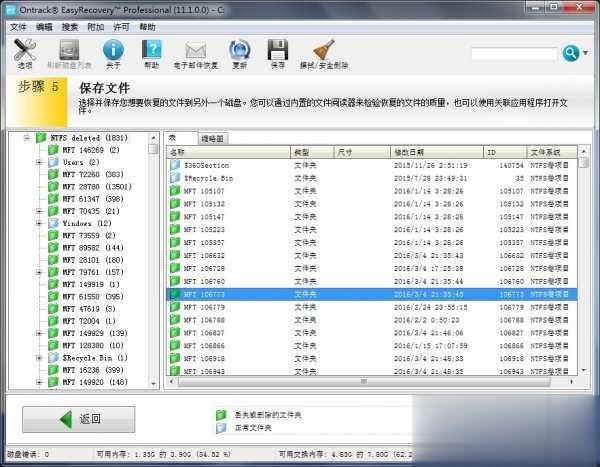Select the MFT 105132 file row
The image size is (600, 467).
(x=372, y=204)
